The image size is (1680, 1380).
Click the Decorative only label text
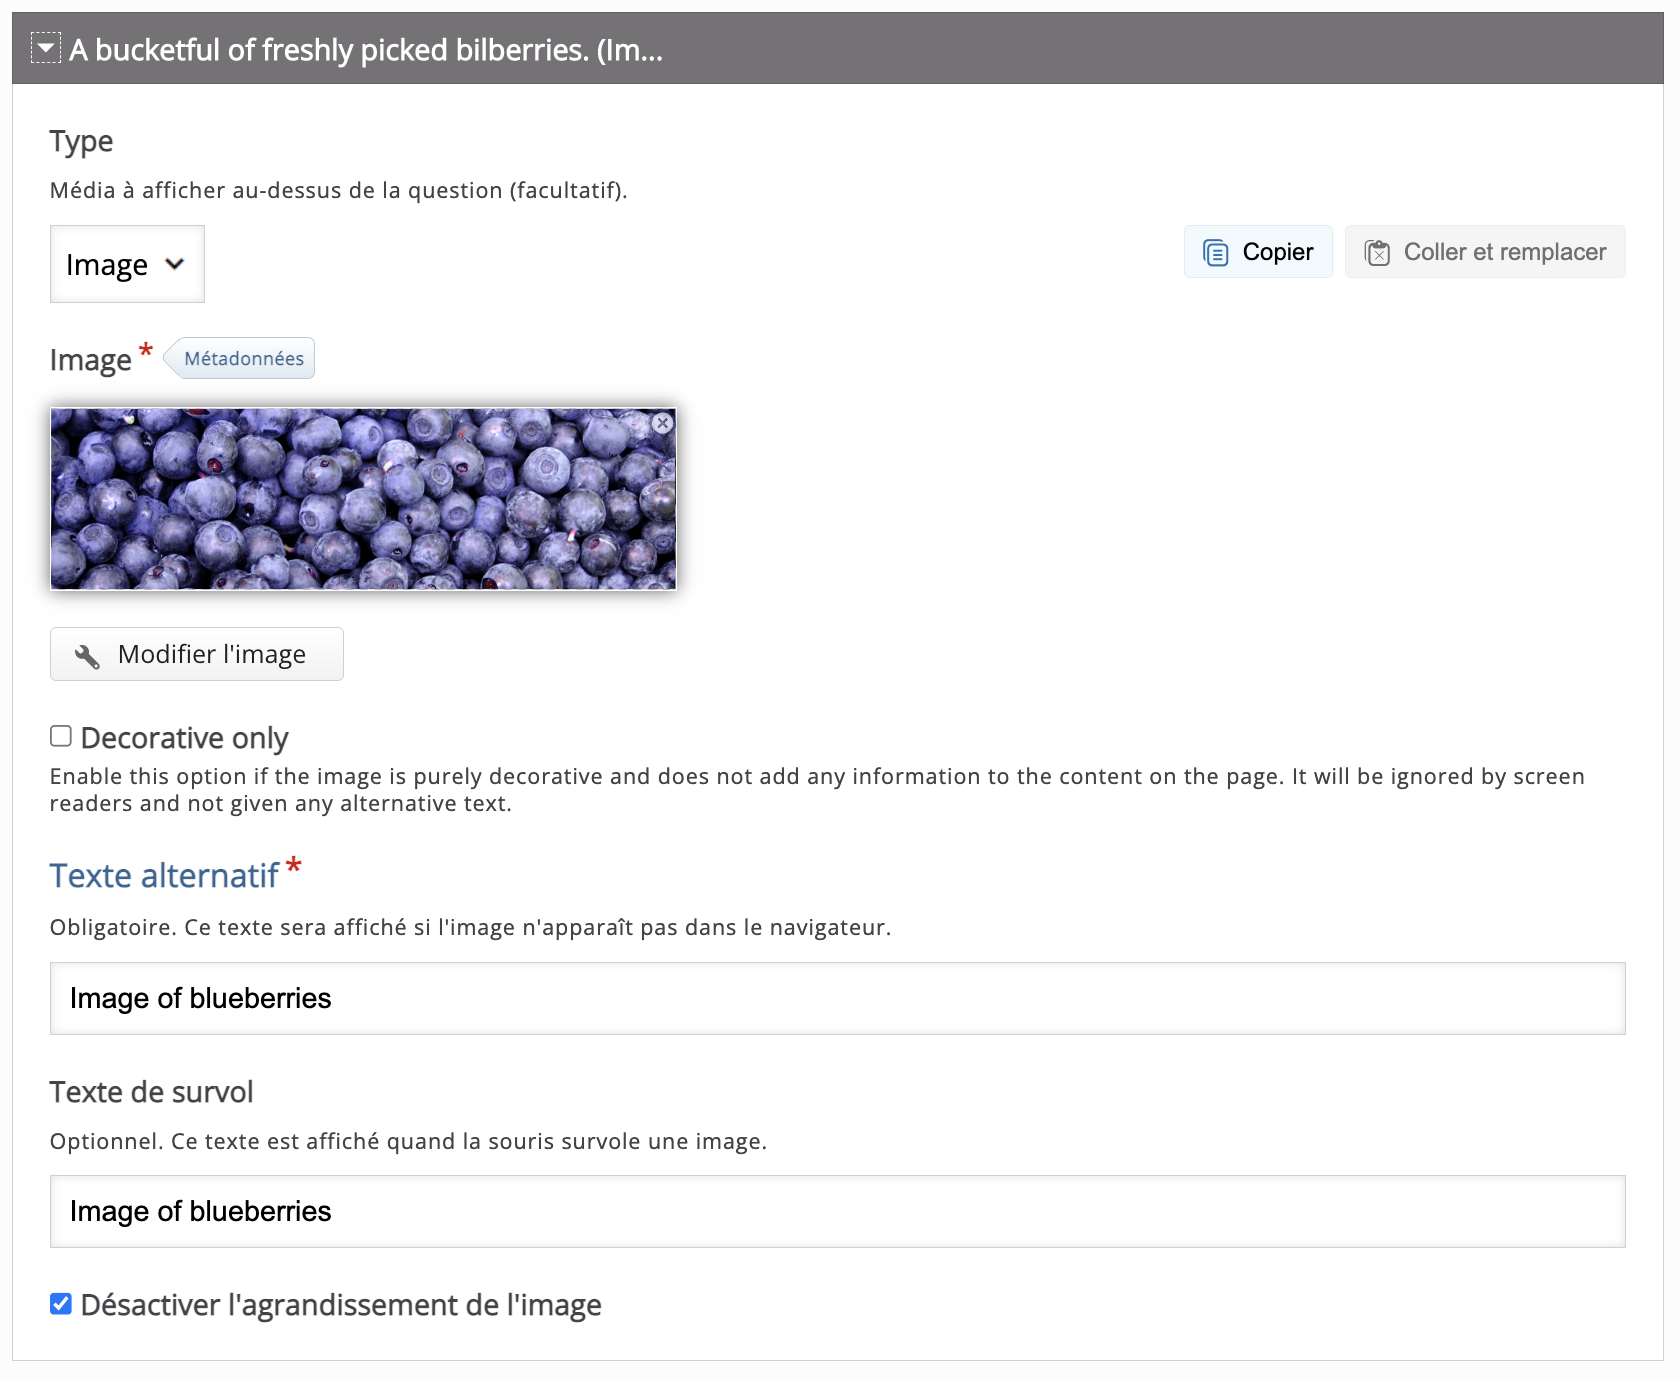point(184,738)
